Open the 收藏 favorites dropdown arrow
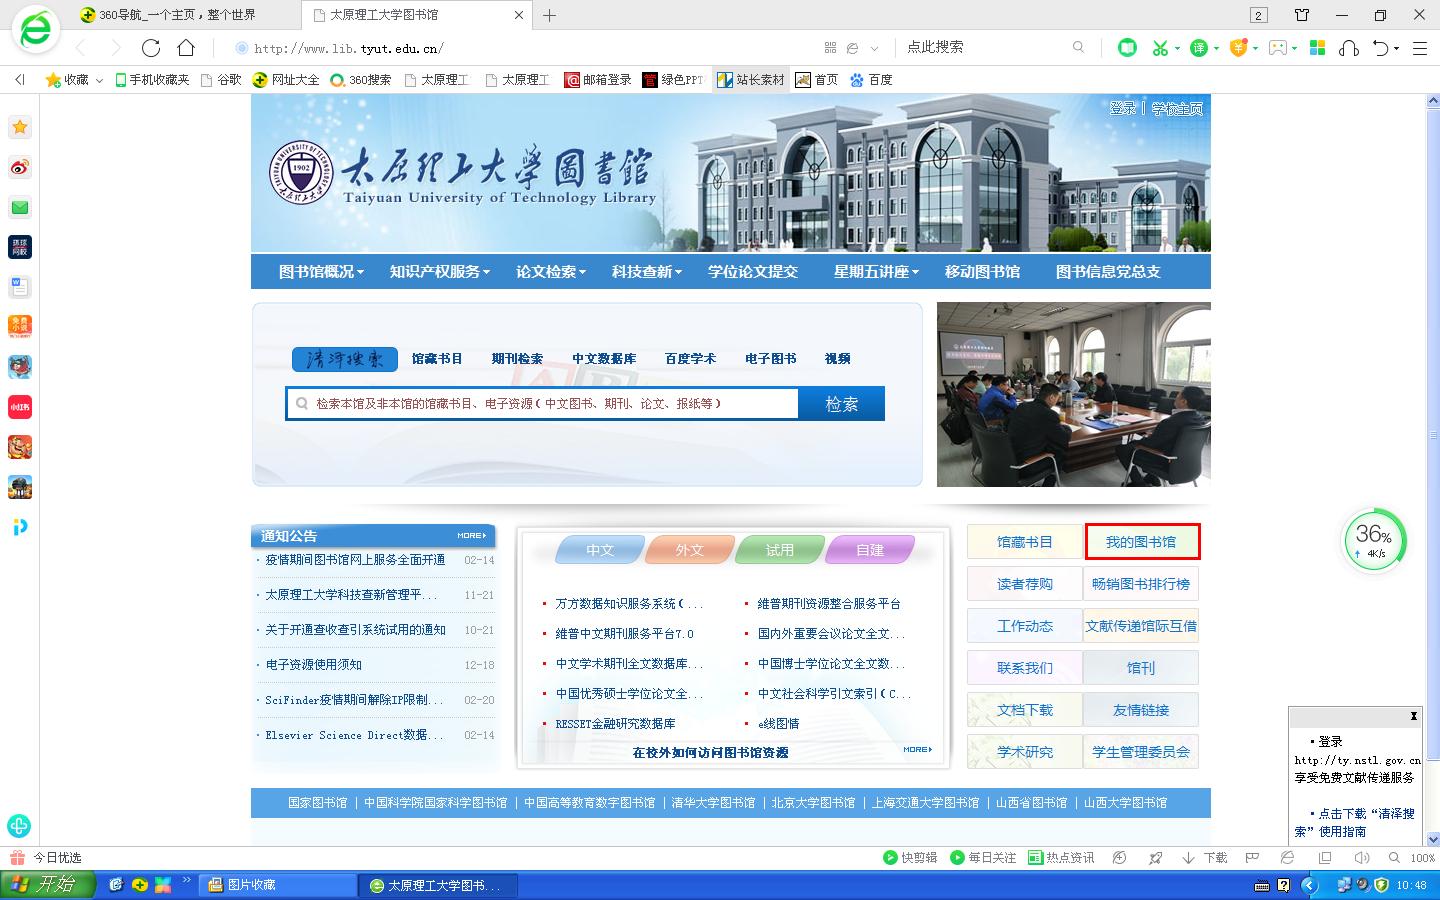Viewport: 1440px width, 900px height. [x=99, y=81]
